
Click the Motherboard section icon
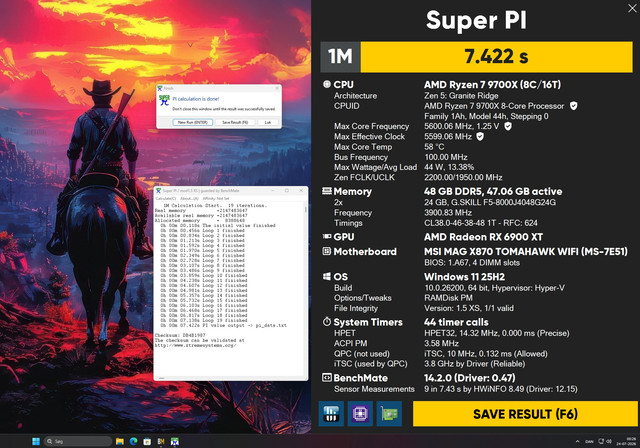[327, 251]
